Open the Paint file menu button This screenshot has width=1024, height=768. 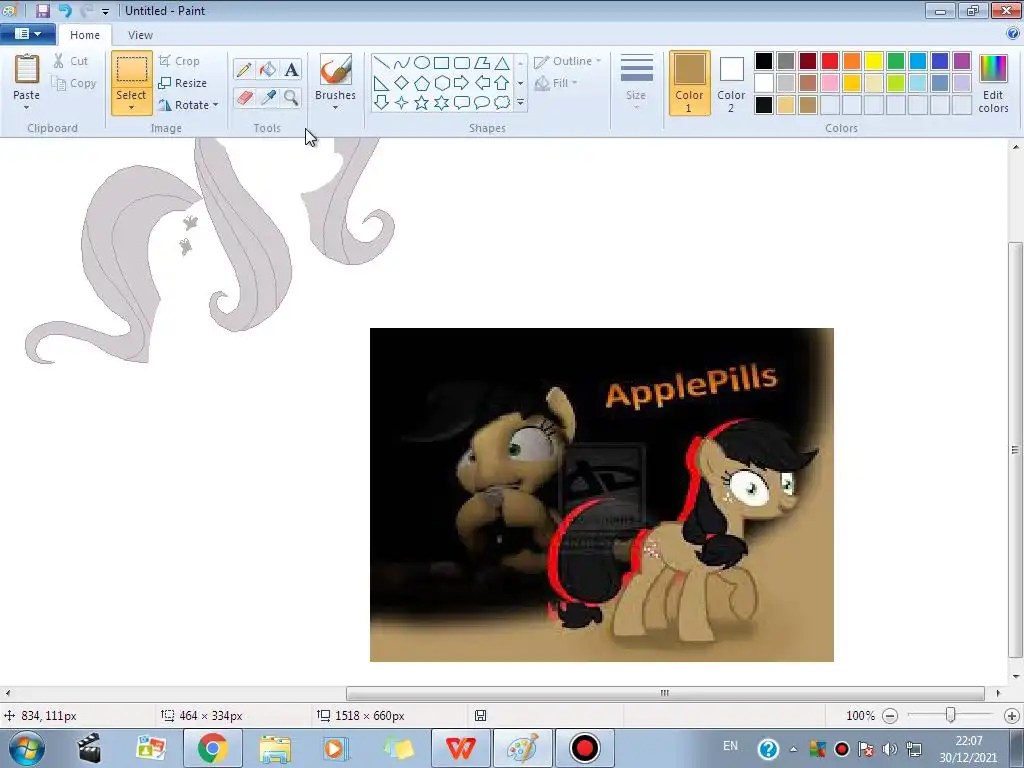coord(27,34)
